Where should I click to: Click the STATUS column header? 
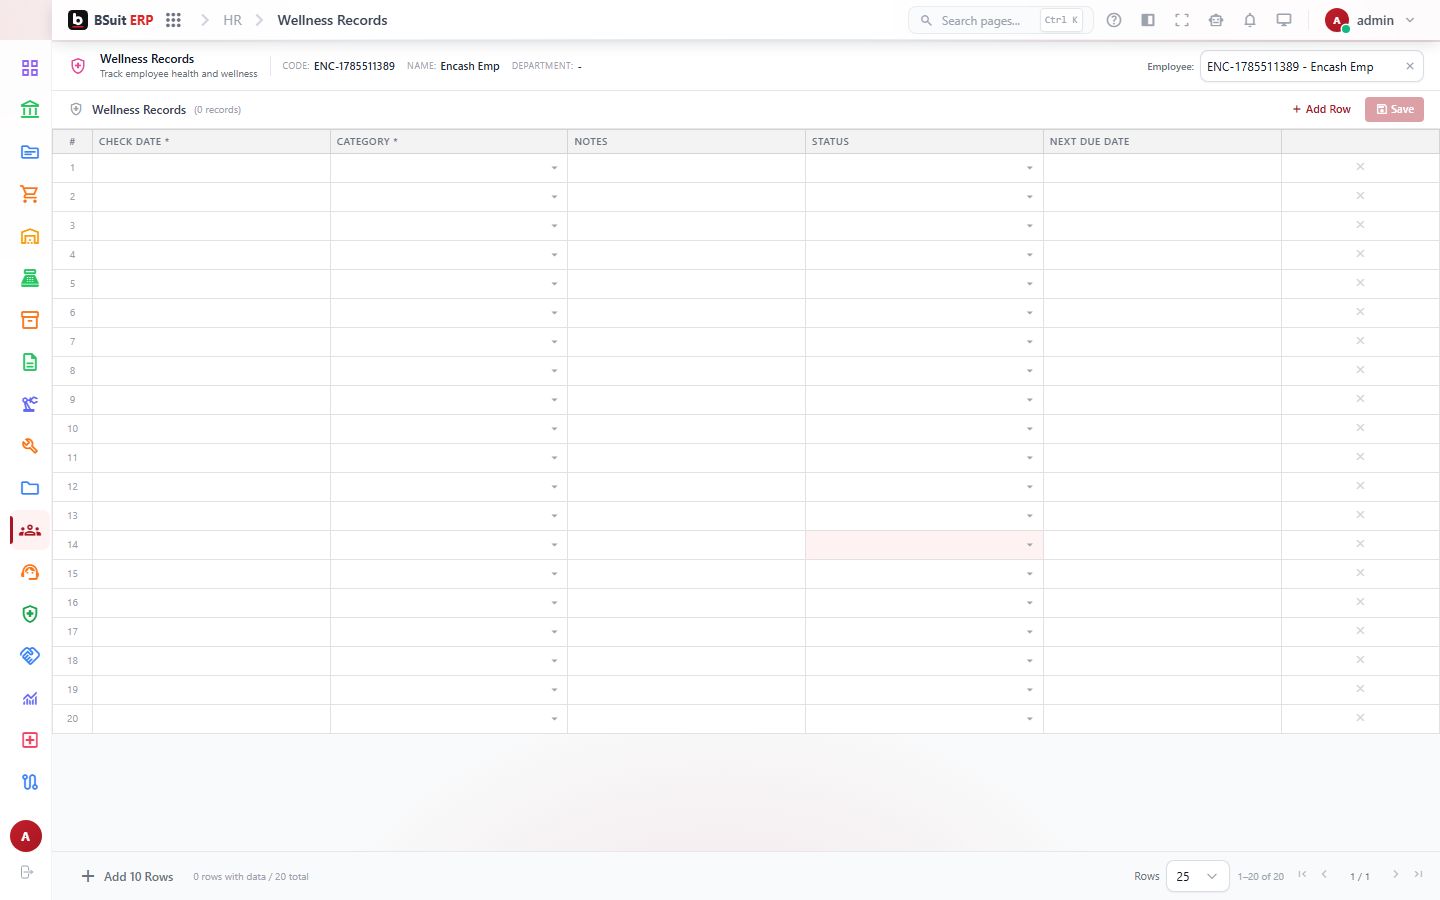pyautogui.click(x=924, y=141)
